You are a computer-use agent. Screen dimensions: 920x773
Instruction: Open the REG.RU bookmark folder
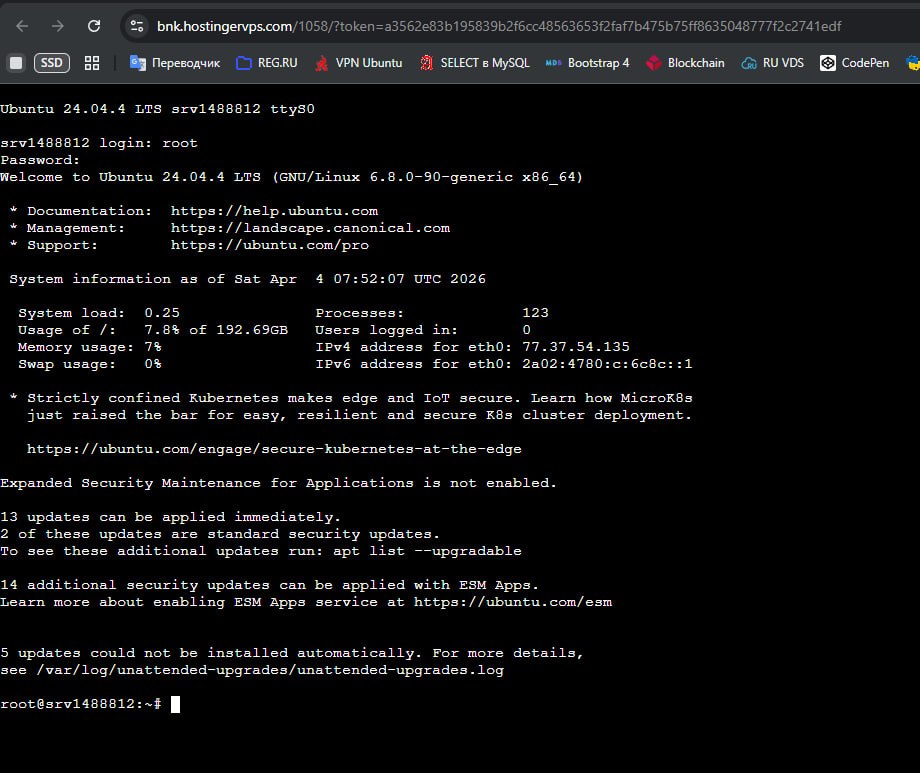pos(266,63)
